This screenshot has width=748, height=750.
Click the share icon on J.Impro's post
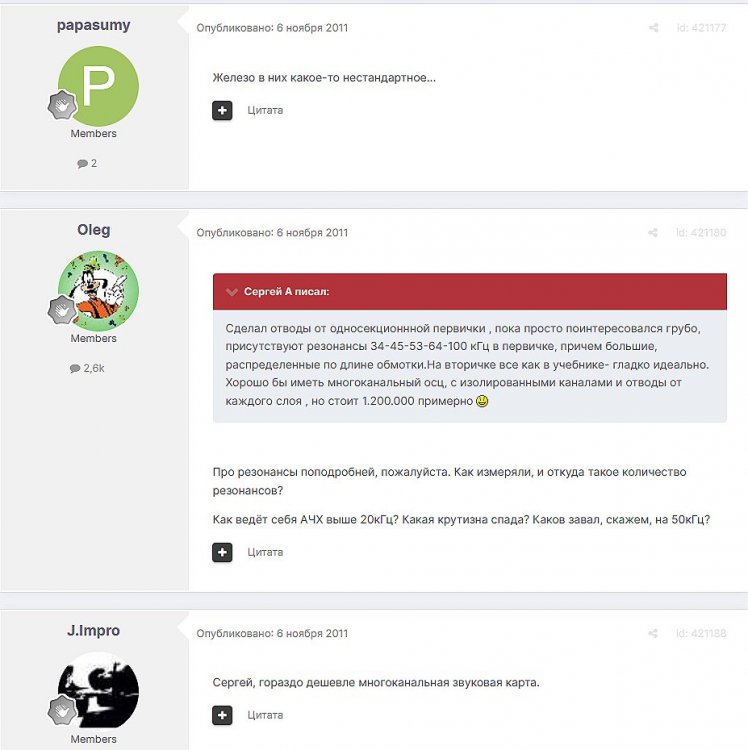[653, 633]
